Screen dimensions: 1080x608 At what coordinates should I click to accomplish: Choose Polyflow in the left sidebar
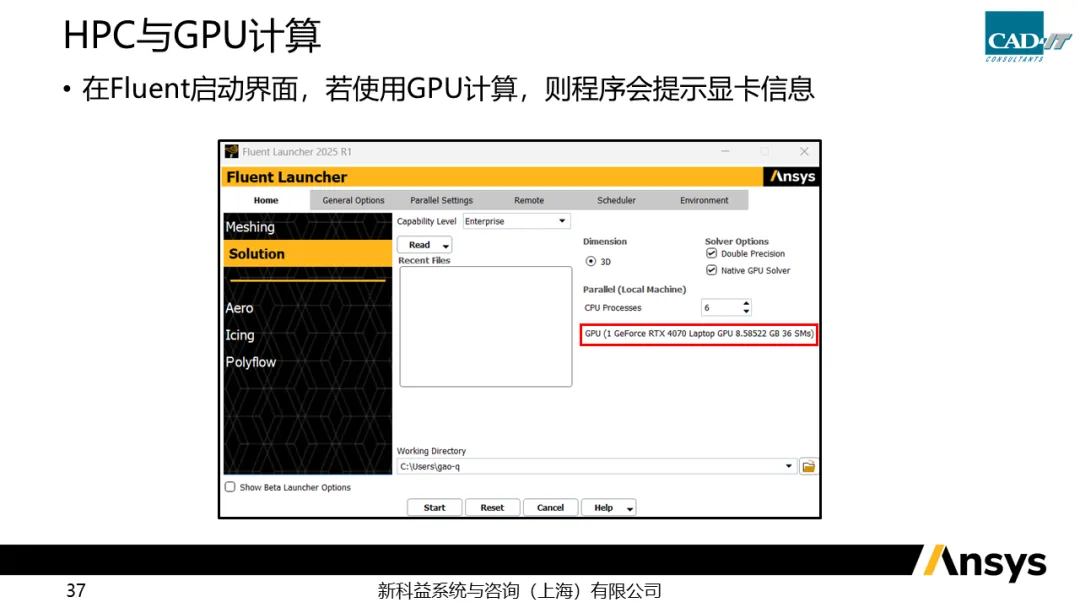pyautogui.click(x=250, y=362)
